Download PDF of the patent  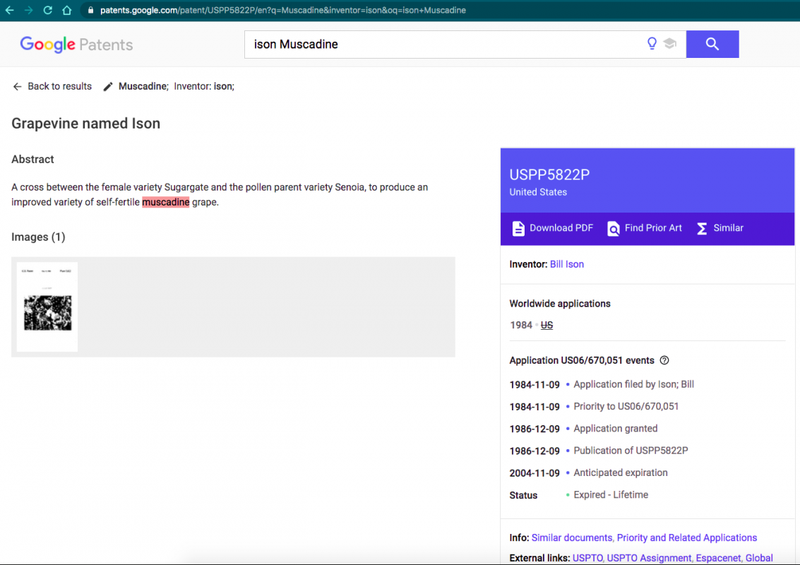click(553, 228)
